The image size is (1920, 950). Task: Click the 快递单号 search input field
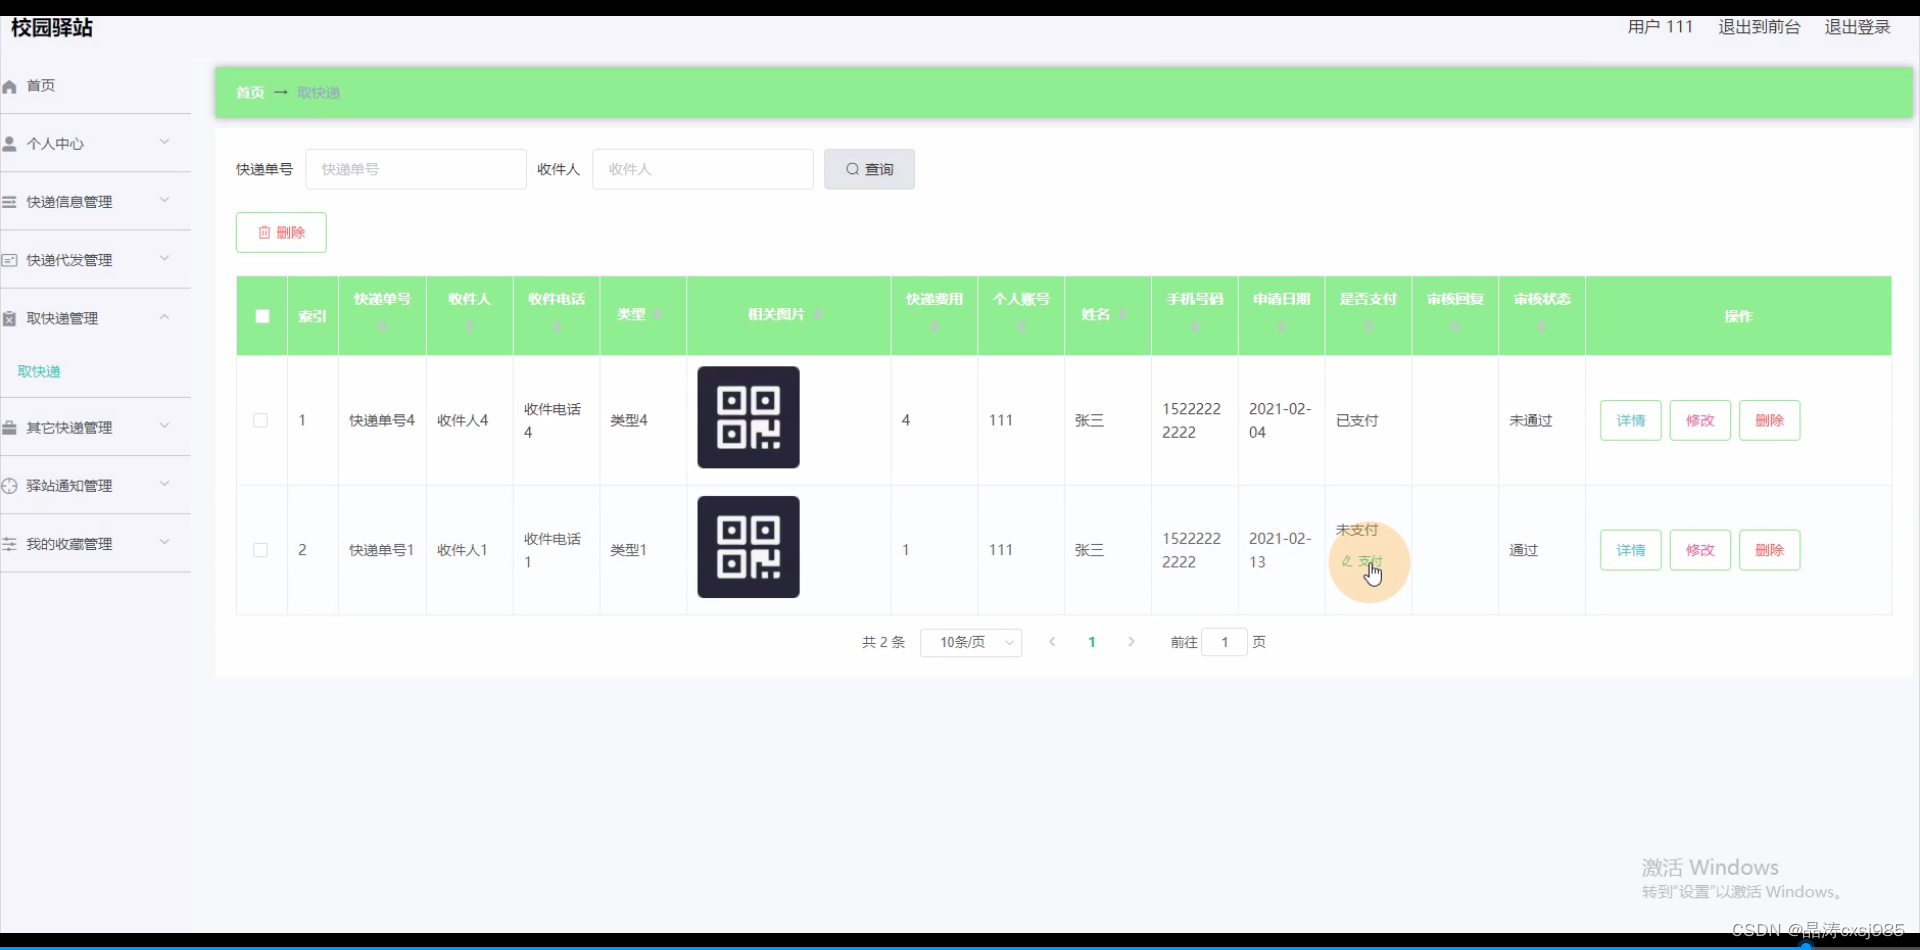pyautogui.click(x=416, y=169)
